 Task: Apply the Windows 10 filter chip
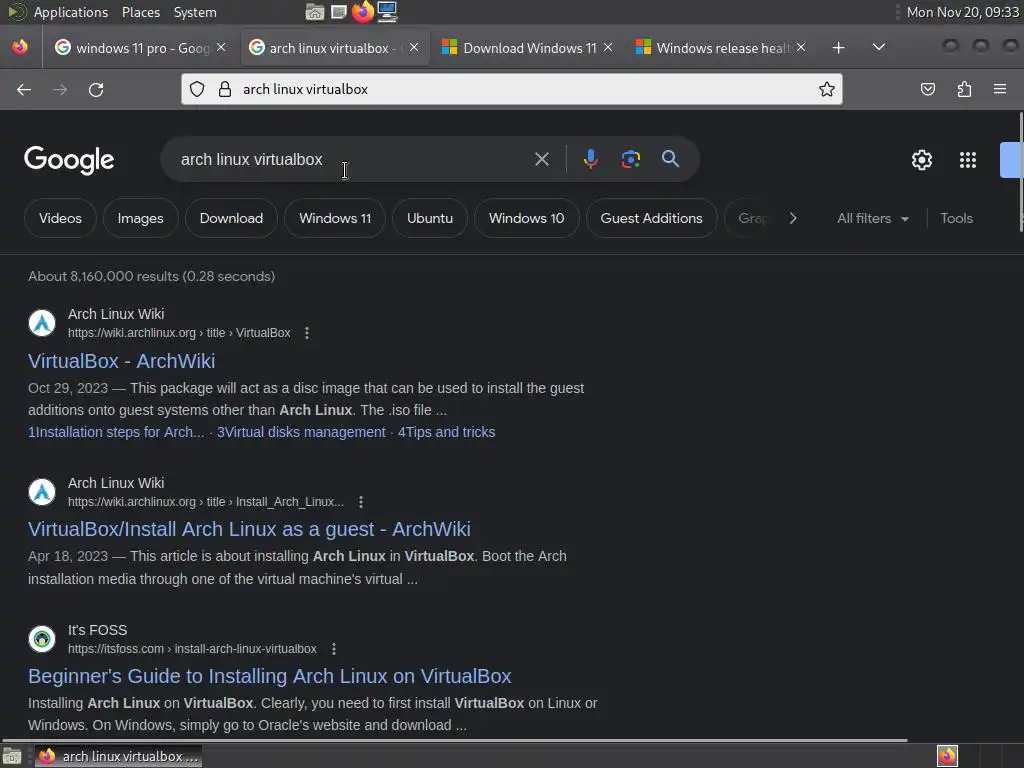click(526, 218)
